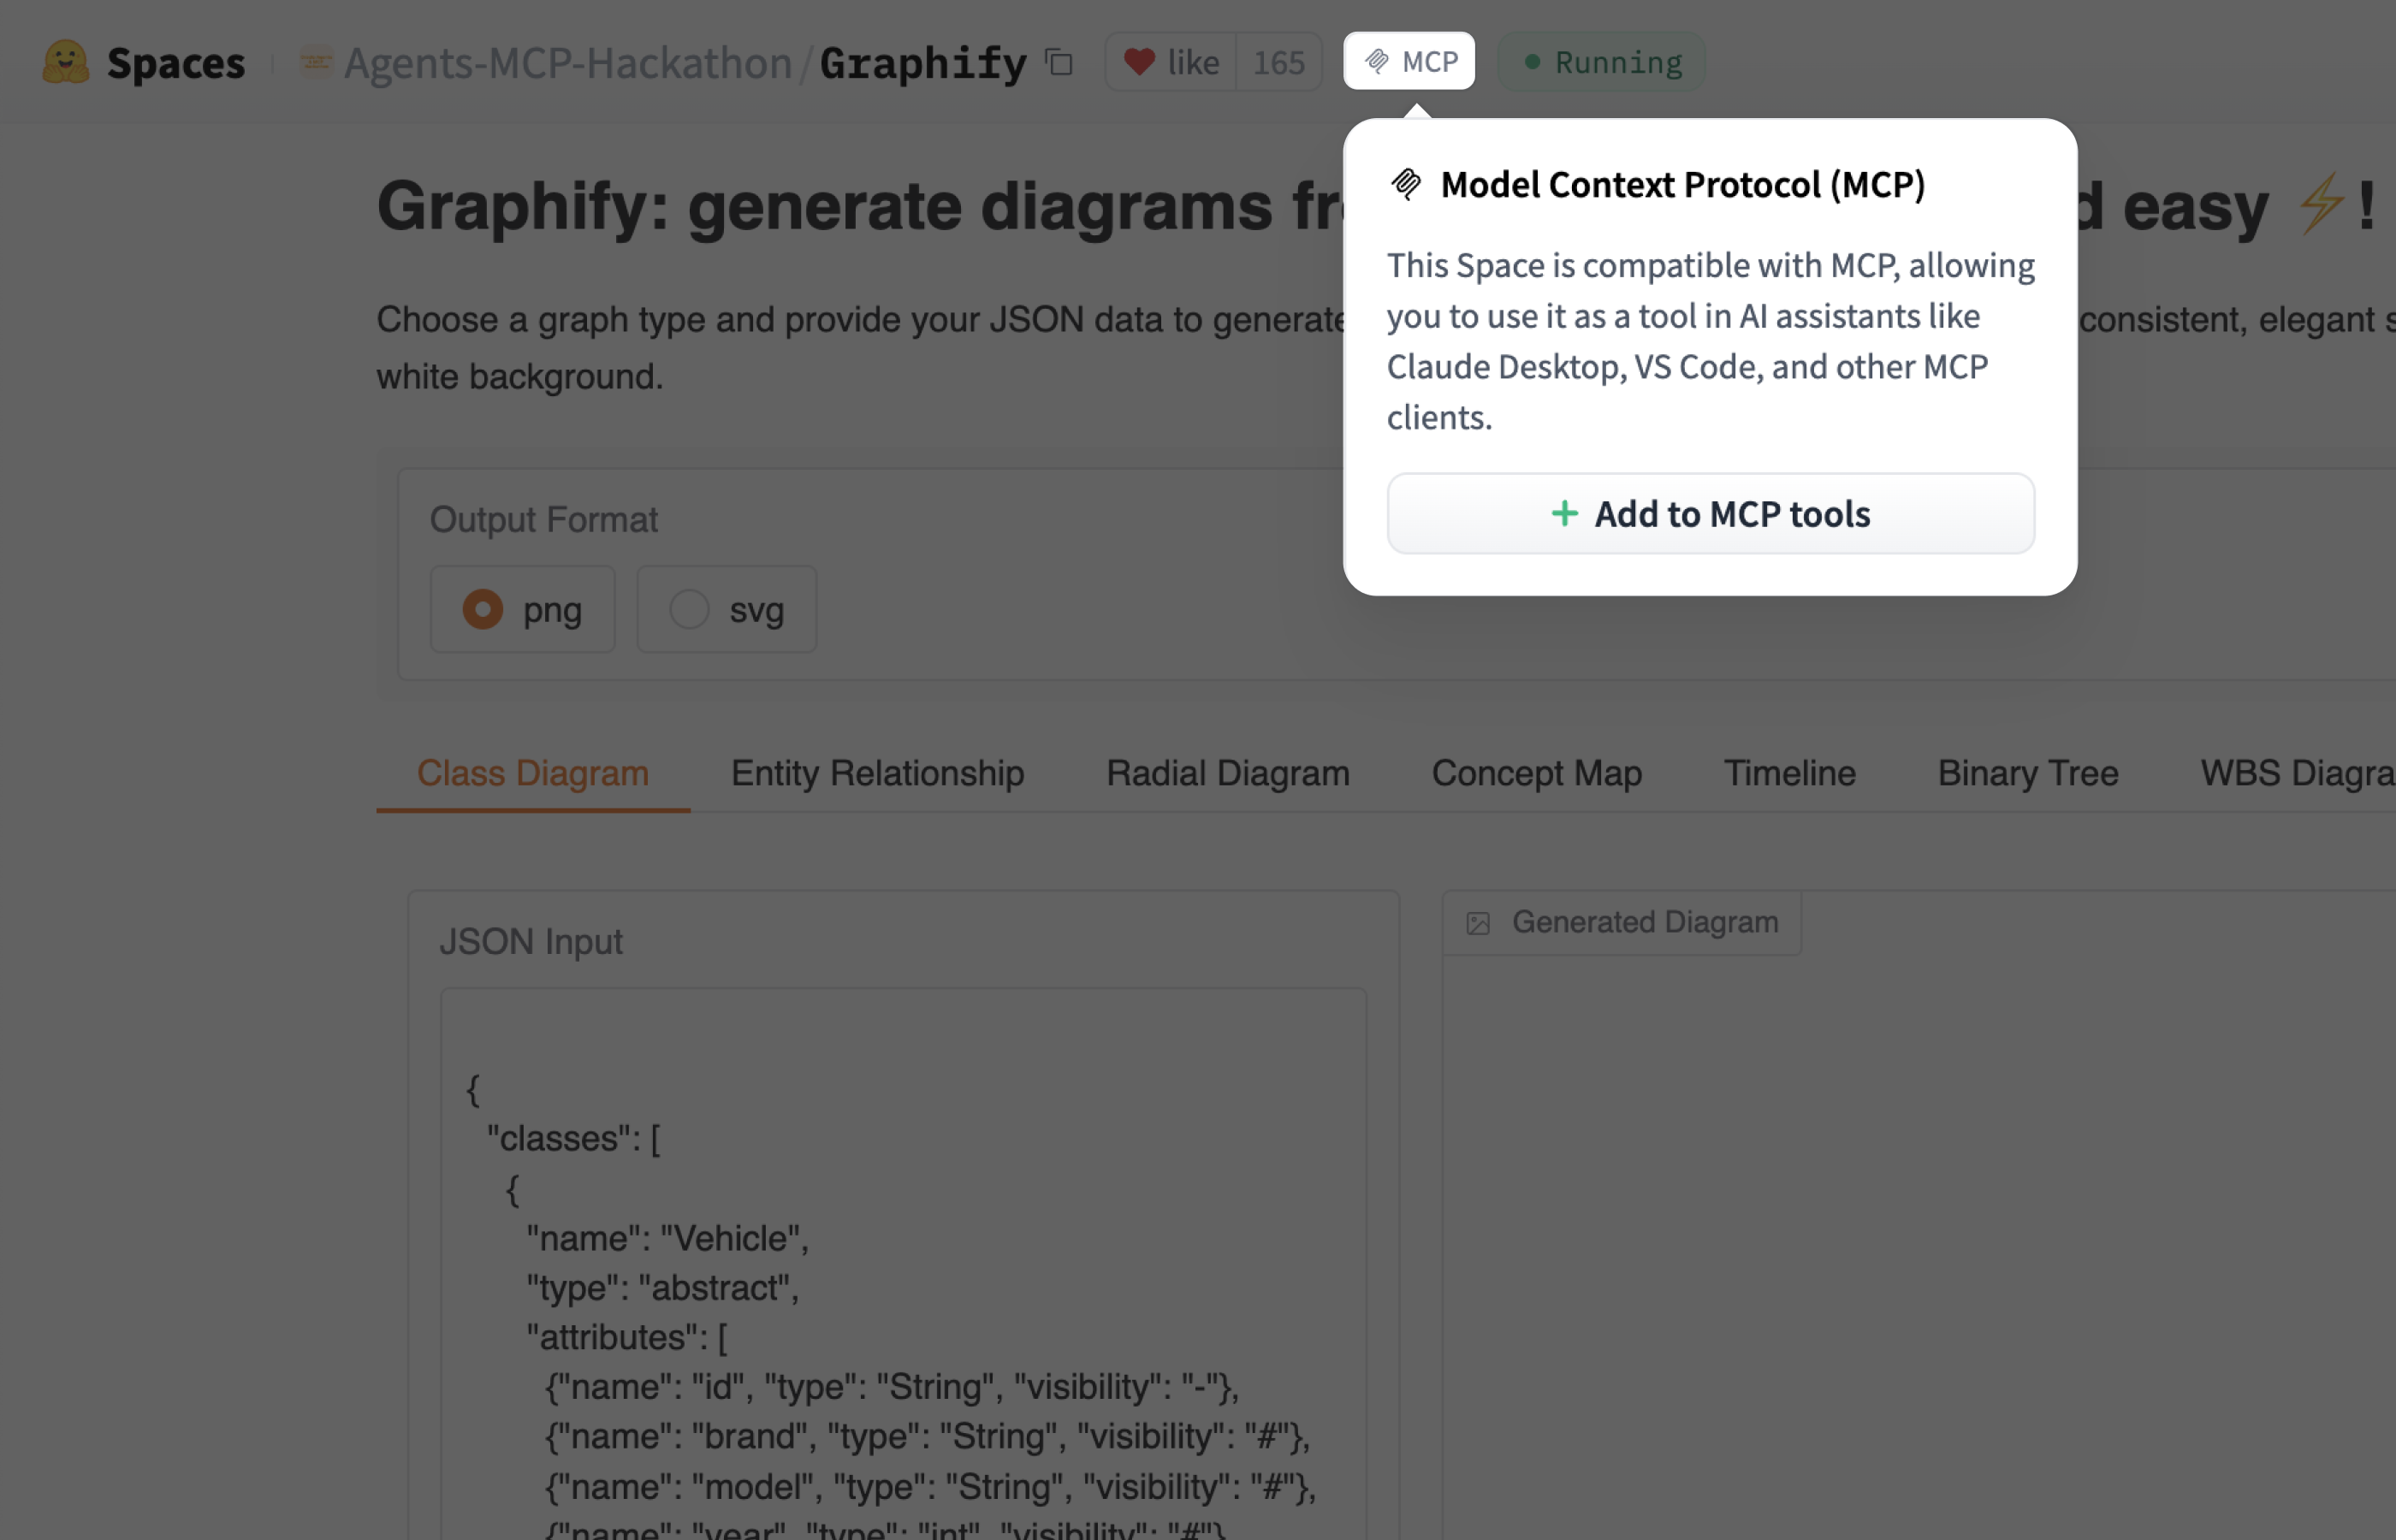This screenshot has width=2396, height=1540.
Task: Click the Agents-MCP-Hackathon organization avatar
Action: click(x=316, y=62)
